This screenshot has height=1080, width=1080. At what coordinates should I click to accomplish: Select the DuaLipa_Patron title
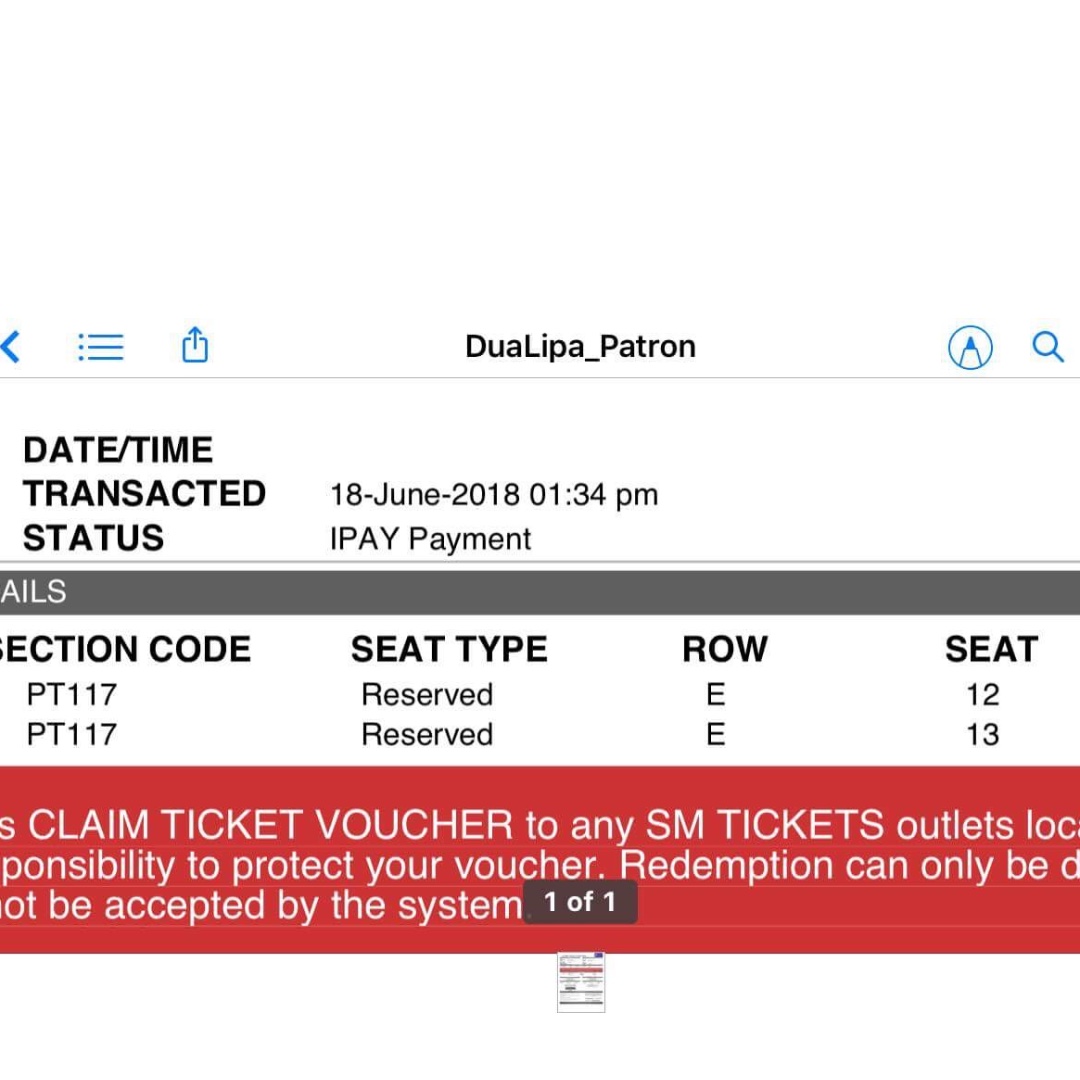click(x=580, y=346)
